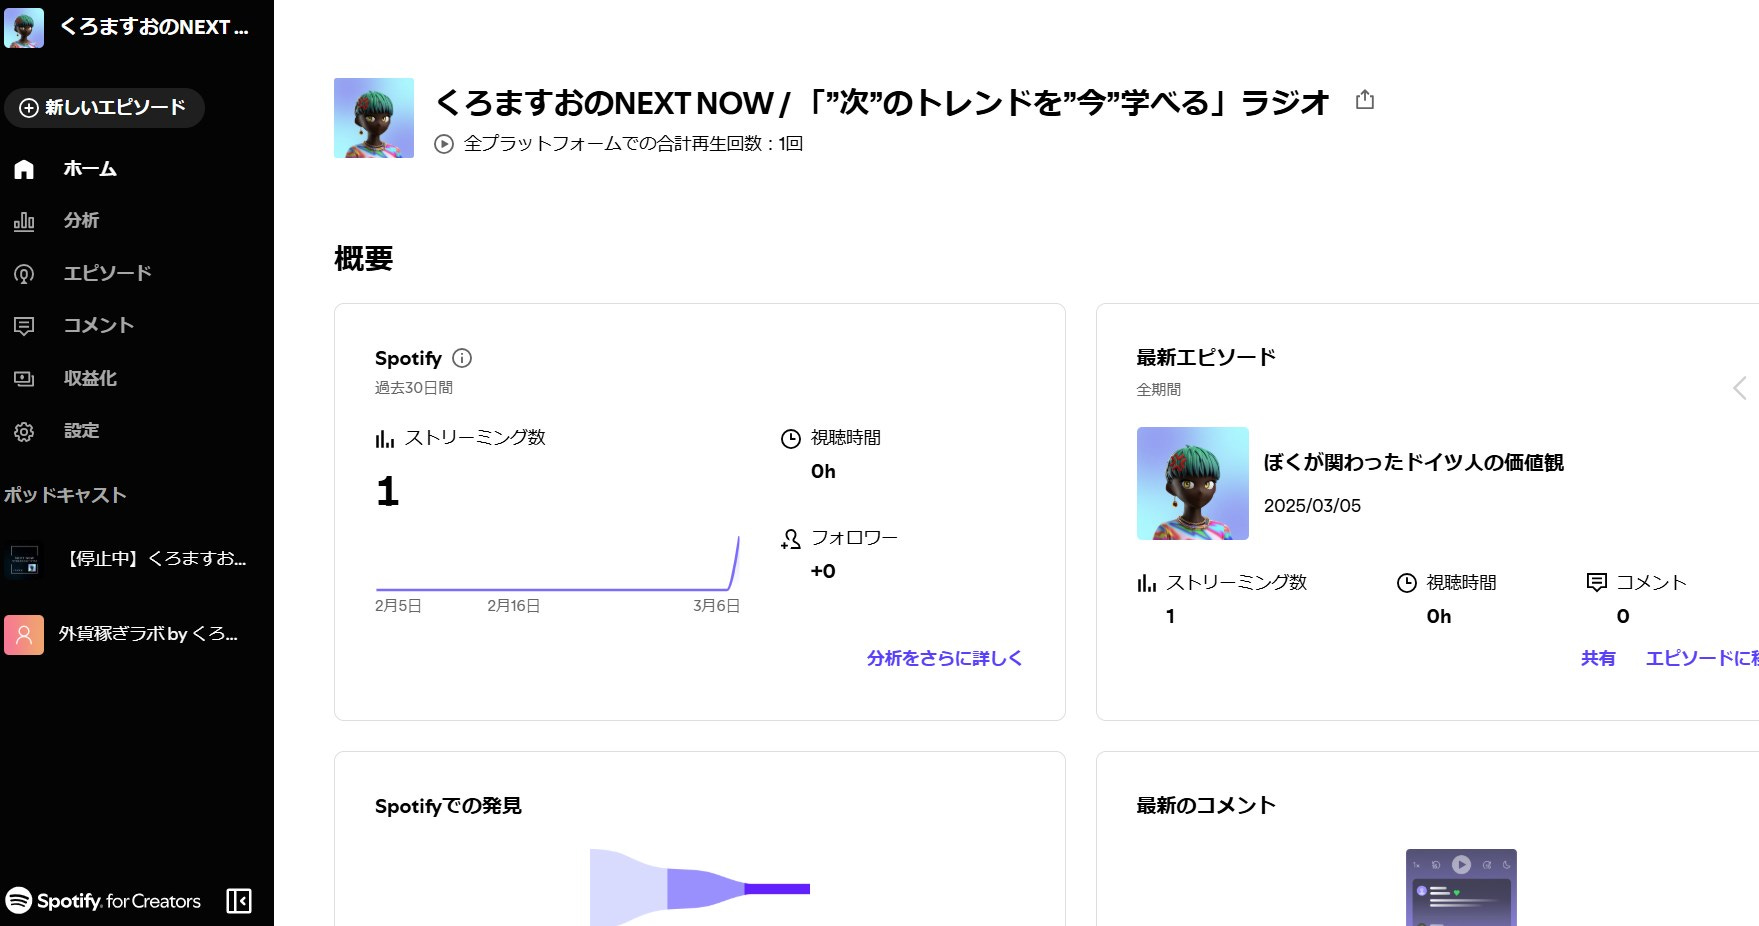Click the Spotifyでの発見 funnel chart
The image size is (1759, 926).
(x=700, y=887)
